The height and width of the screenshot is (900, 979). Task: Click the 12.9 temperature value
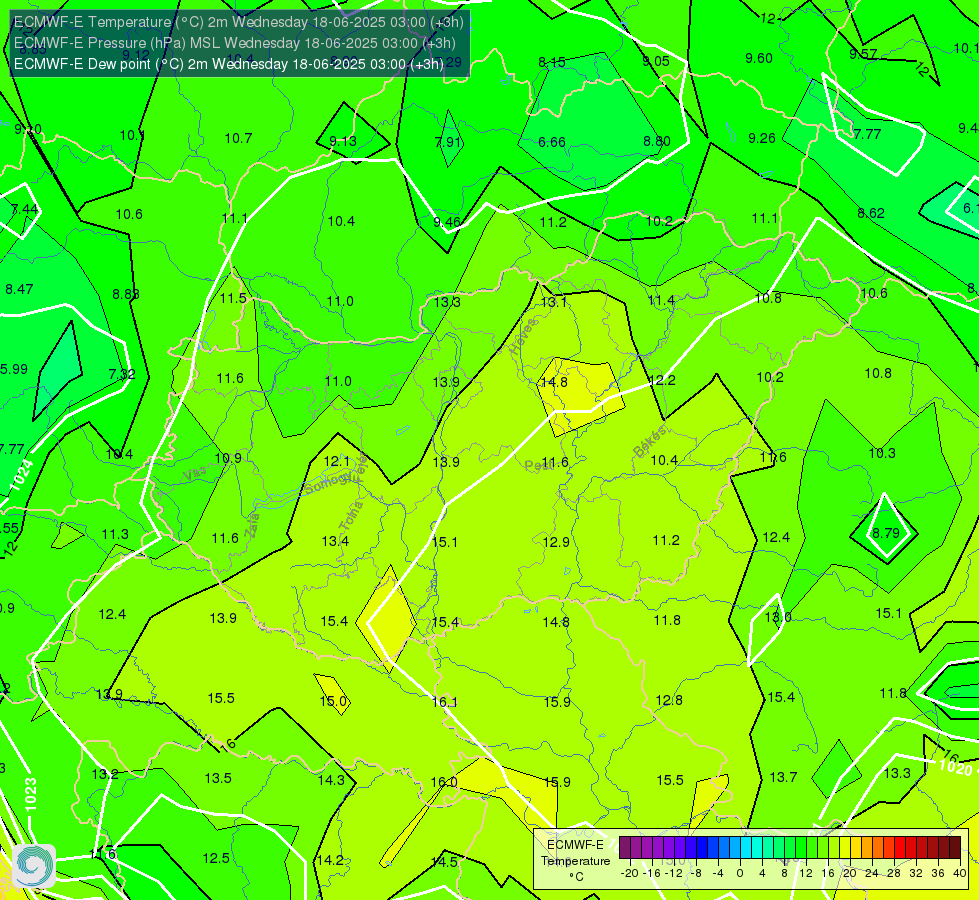[556, 542]
